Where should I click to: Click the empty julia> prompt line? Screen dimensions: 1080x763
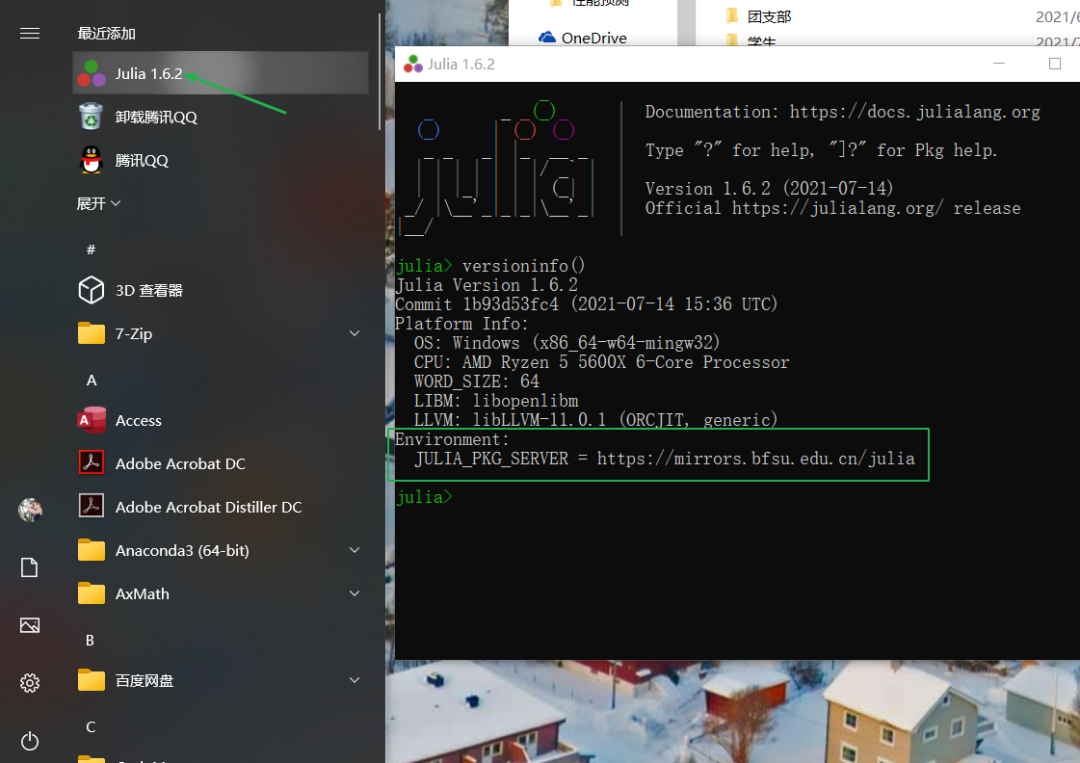pyautogui.click(x=424, y=497)
